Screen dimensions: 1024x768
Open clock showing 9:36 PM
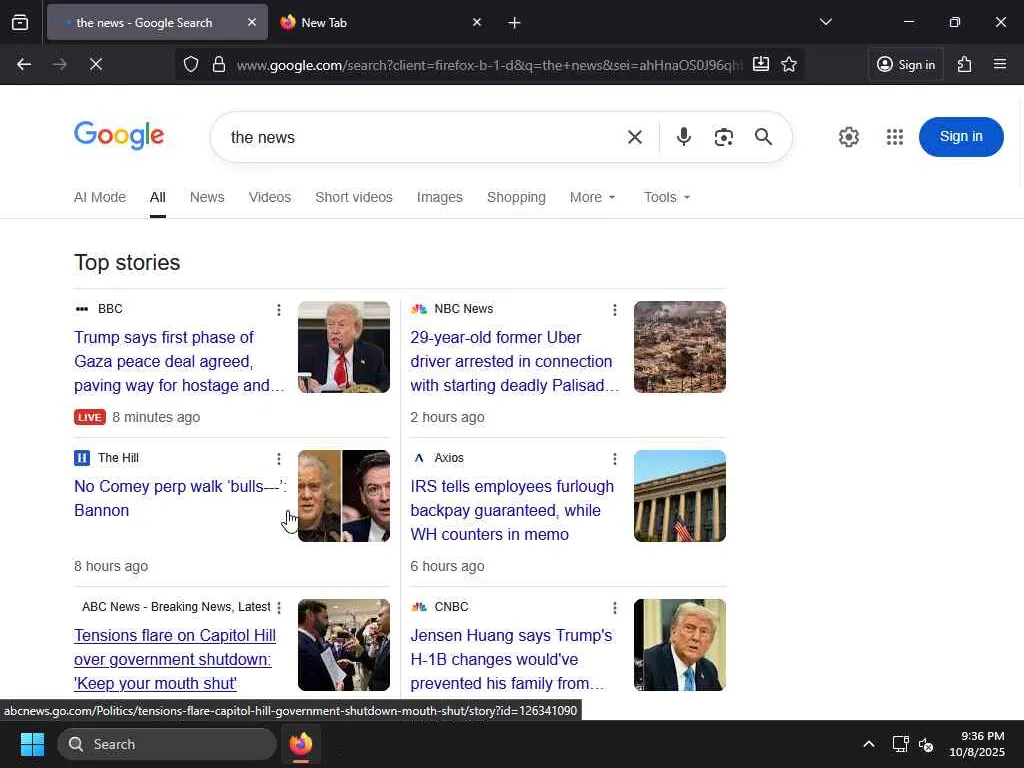click(x=977, y=744)
